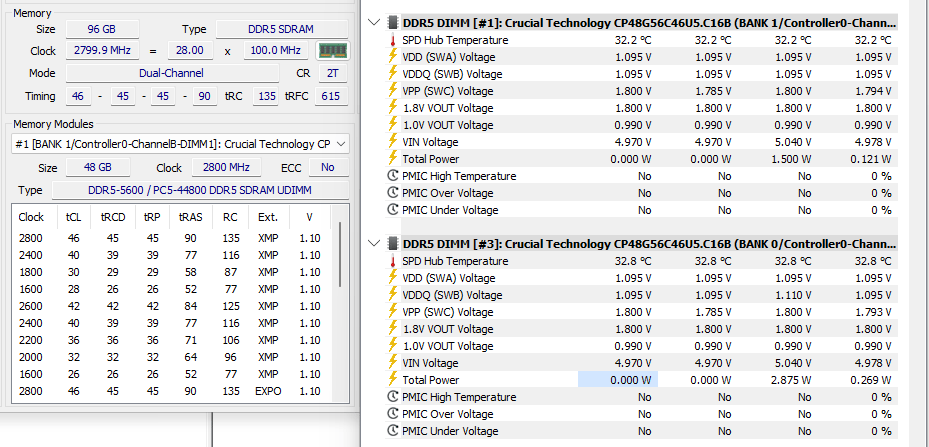Click the memory module icon beside 100.0 MHz
This screenshot has width=929, height=447.
pyautogui.click(x=334, y=50)
